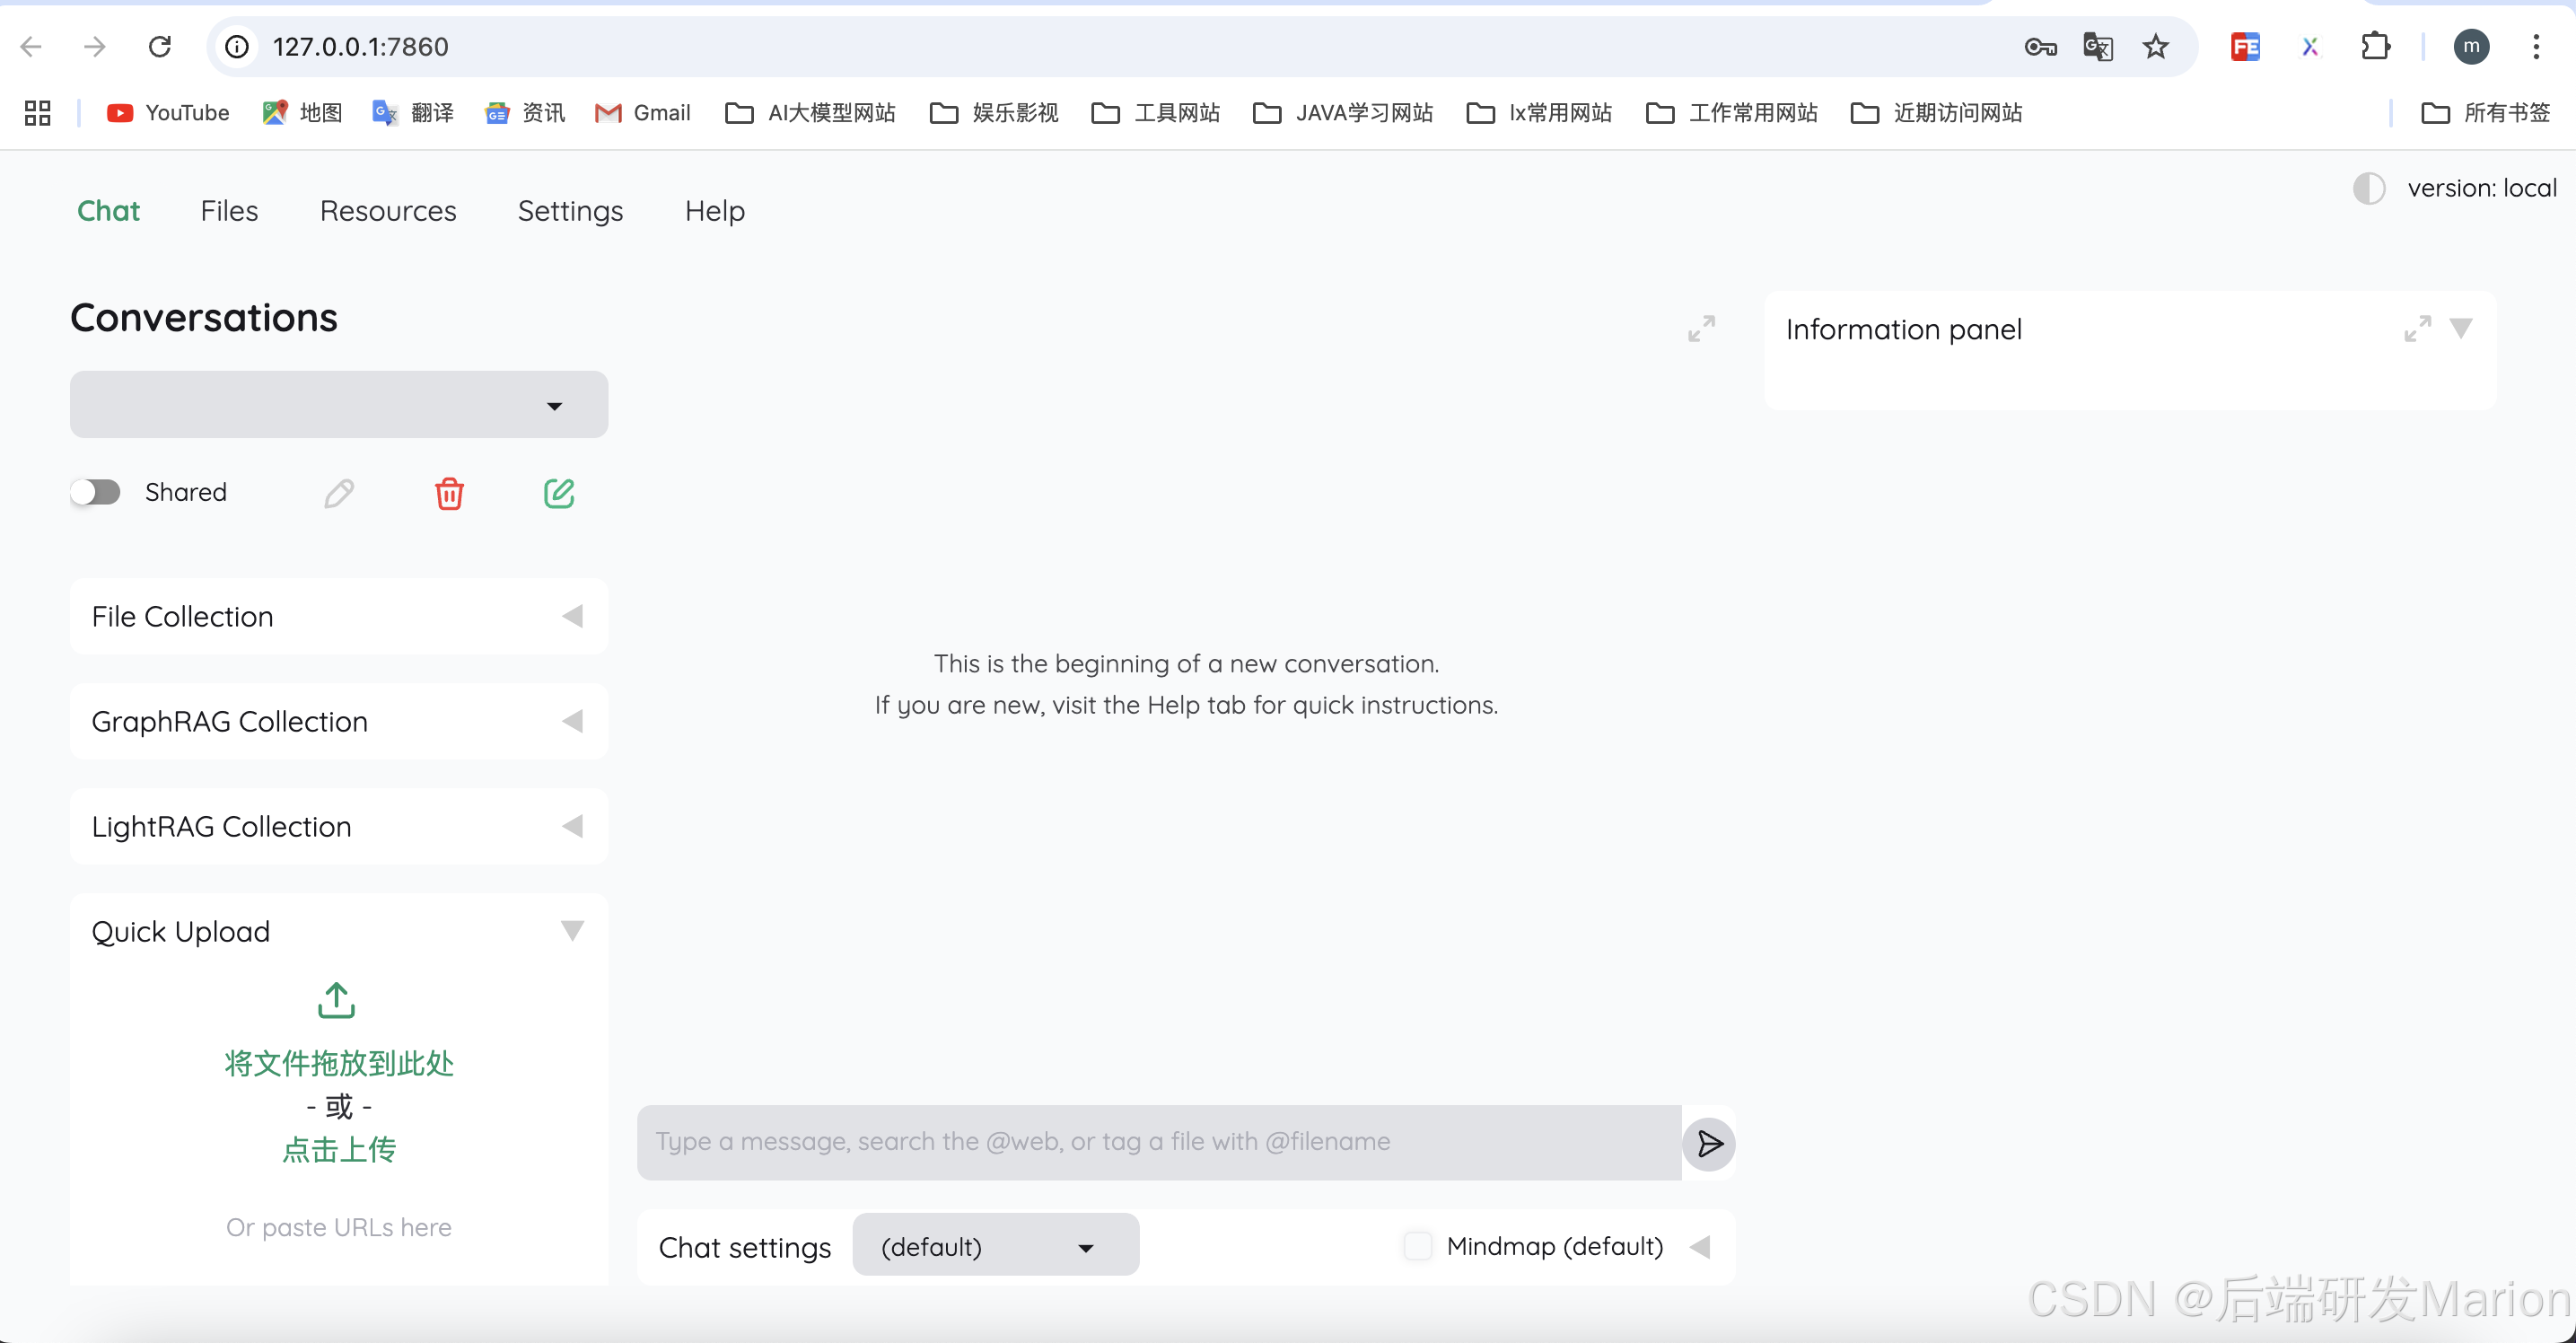
Task: Click the rename conversation pencil icon
Action: 339,493
